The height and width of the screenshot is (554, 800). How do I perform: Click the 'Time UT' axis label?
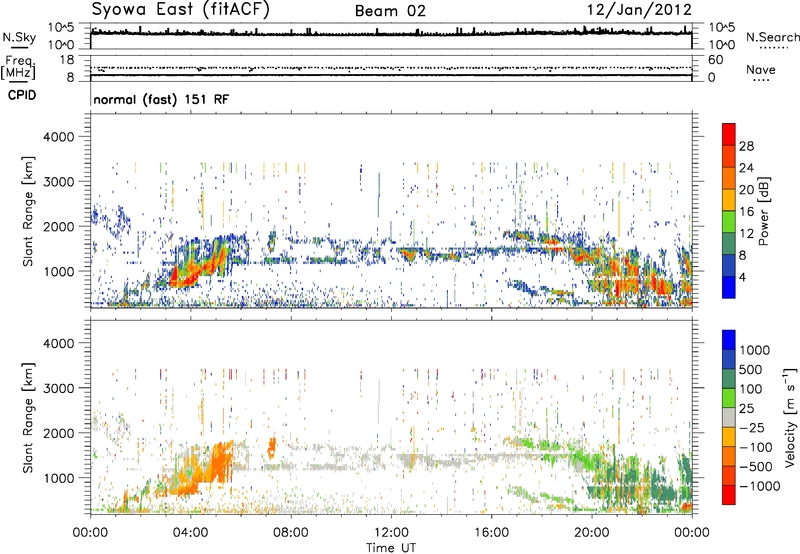391,548
